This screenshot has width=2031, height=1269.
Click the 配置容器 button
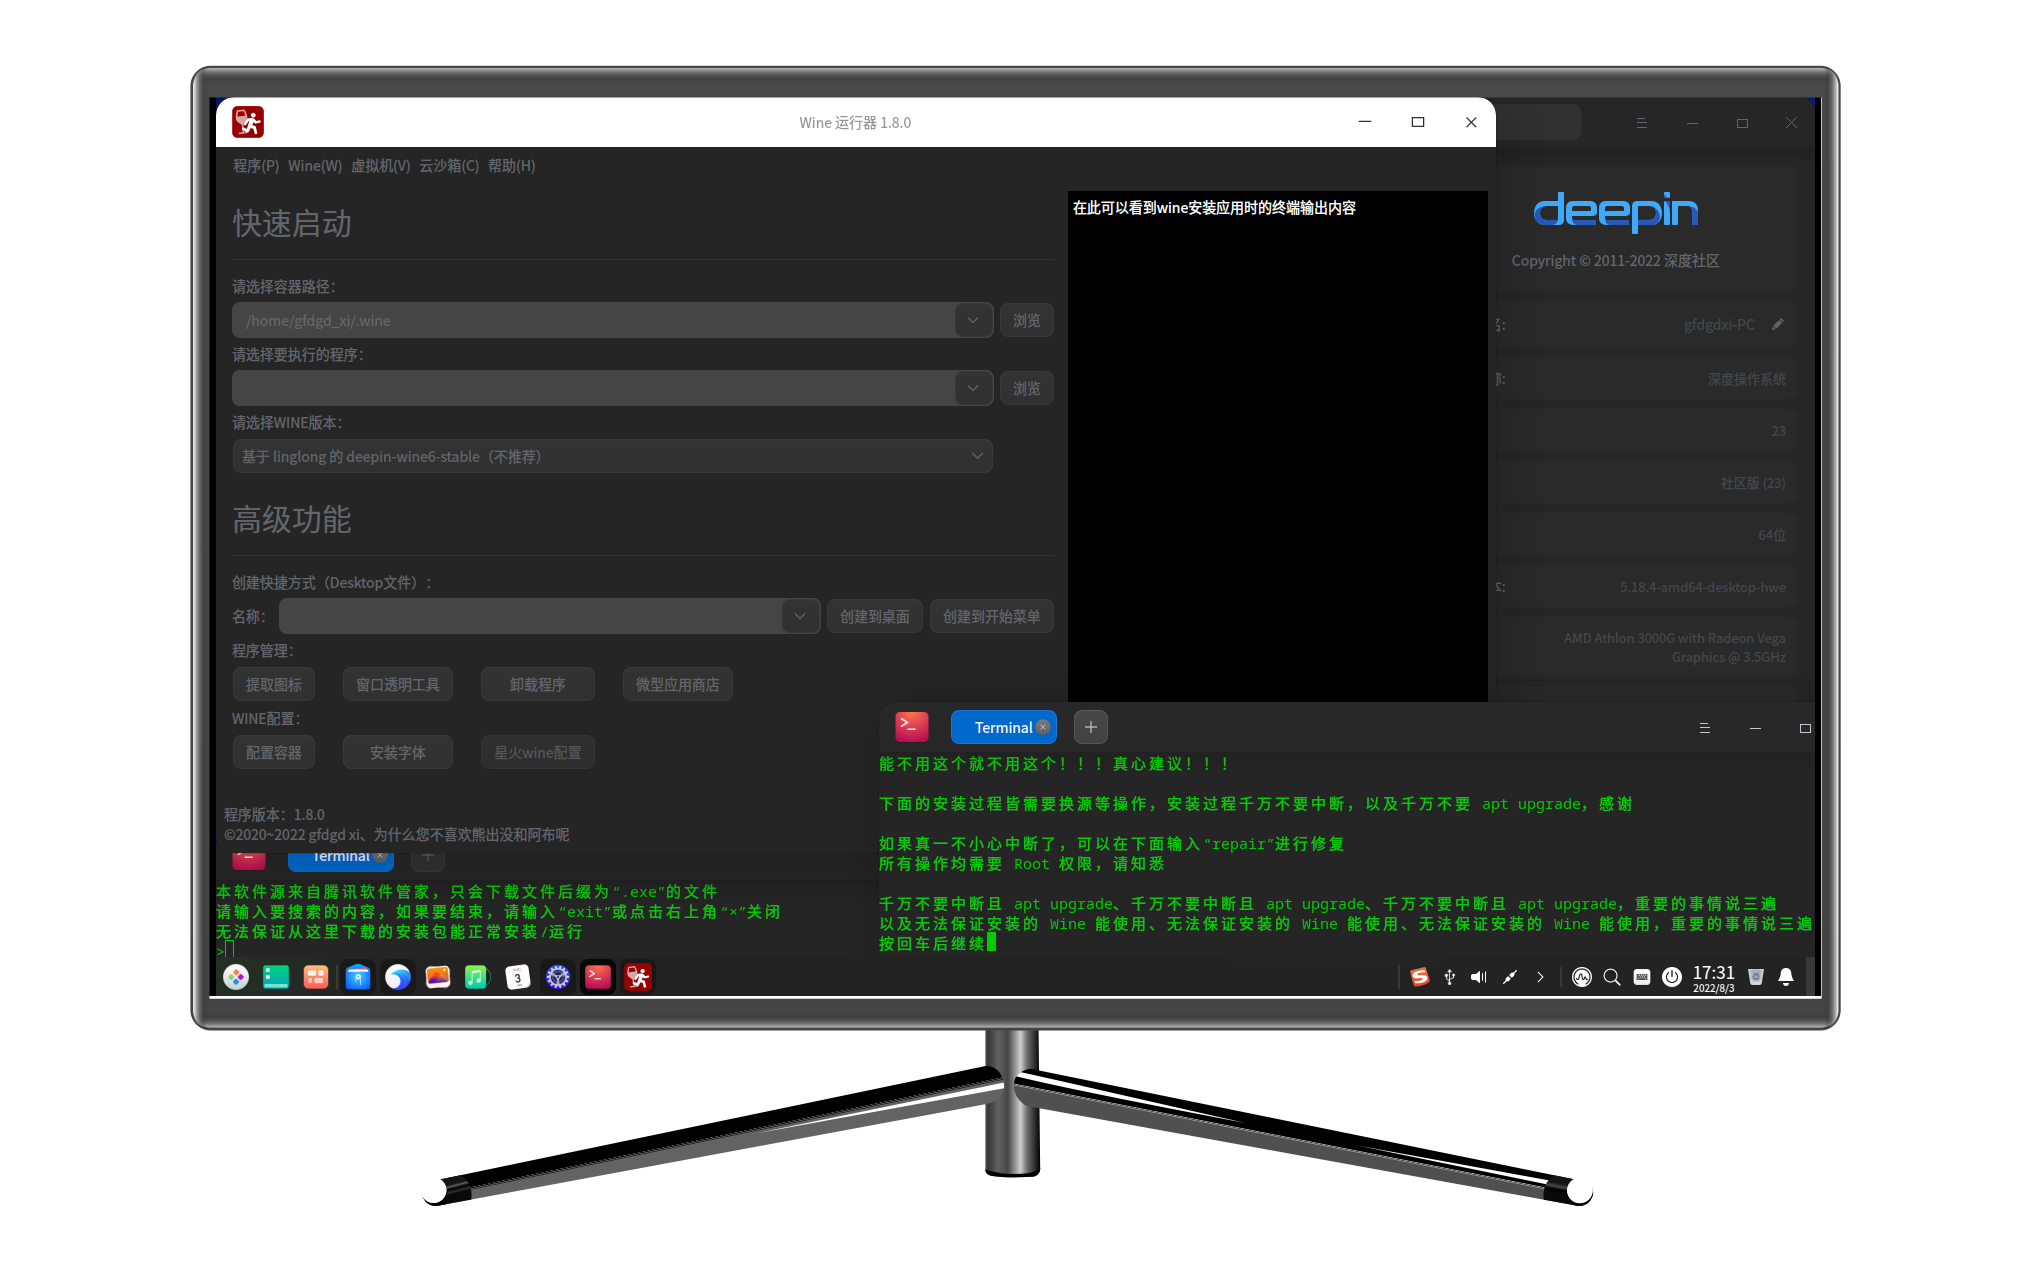point(274,752)
